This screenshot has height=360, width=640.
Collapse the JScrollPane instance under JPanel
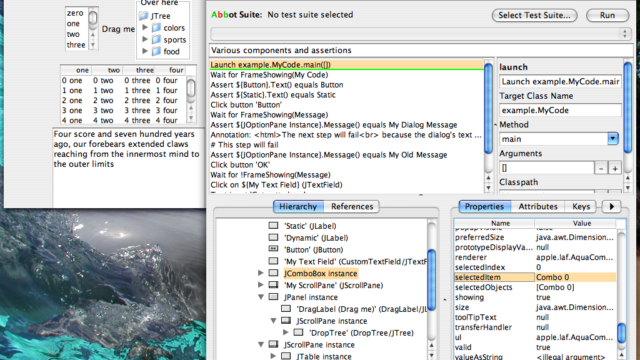coord(274,321)
